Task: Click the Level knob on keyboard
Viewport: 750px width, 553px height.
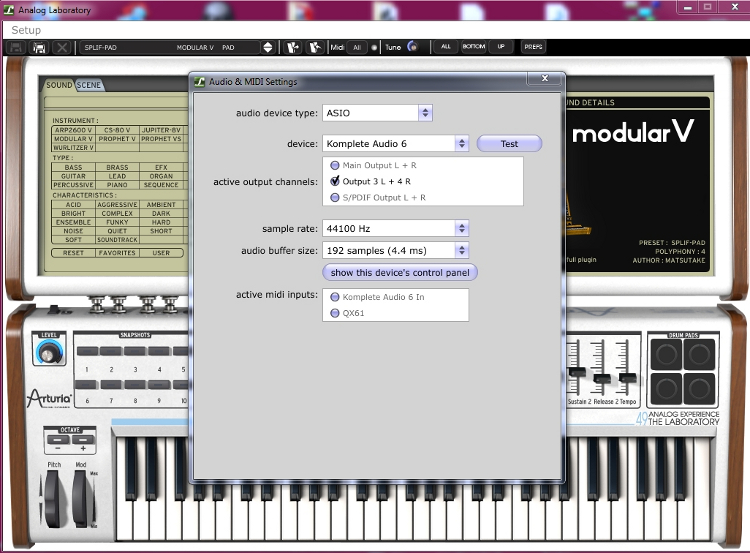Action: click(49, 354)
